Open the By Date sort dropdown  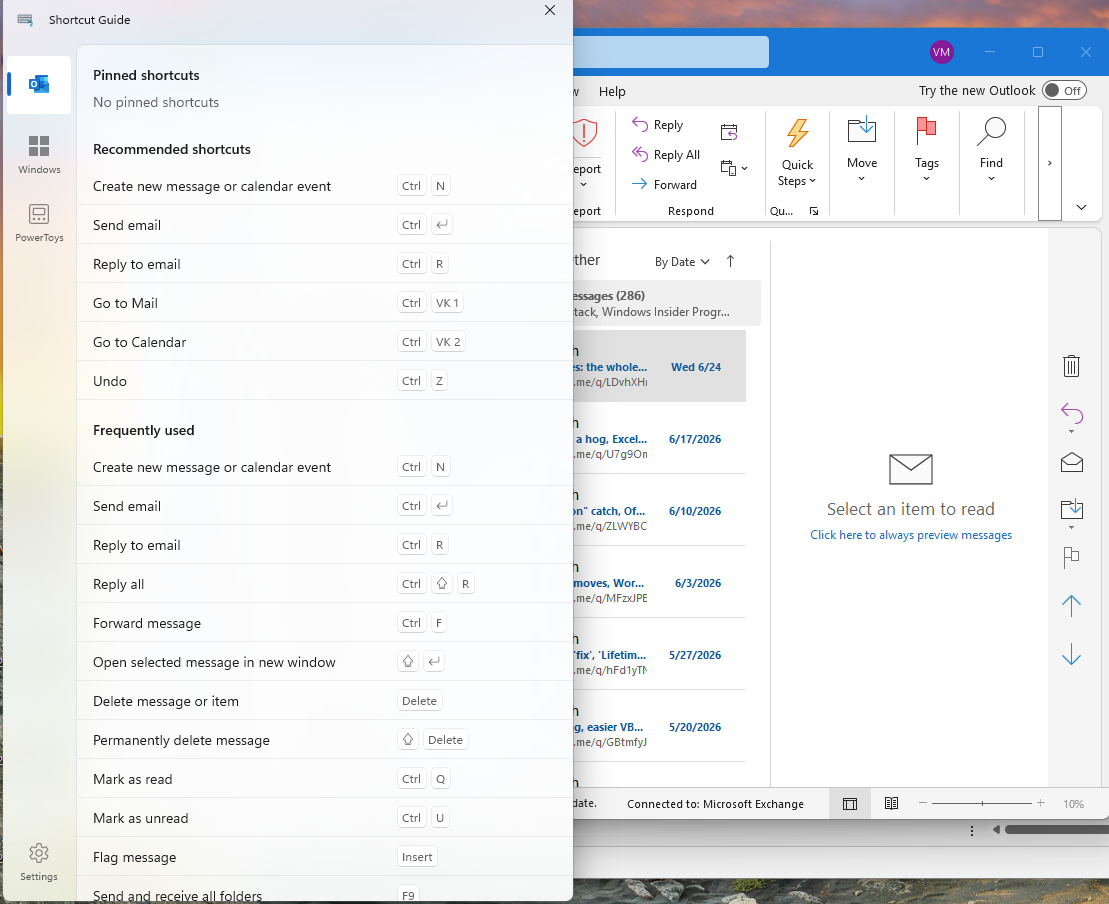[682, 262]
